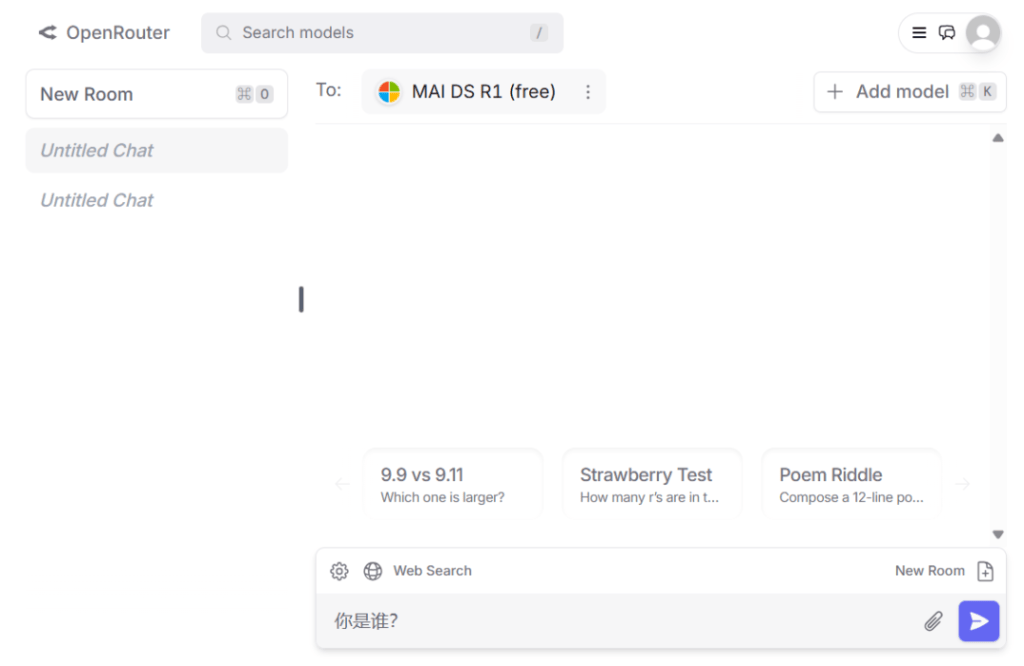The height and width of the screenshot is (666, 1024).
Task: Click the New Room sidebar button
Action: point(156,94)
